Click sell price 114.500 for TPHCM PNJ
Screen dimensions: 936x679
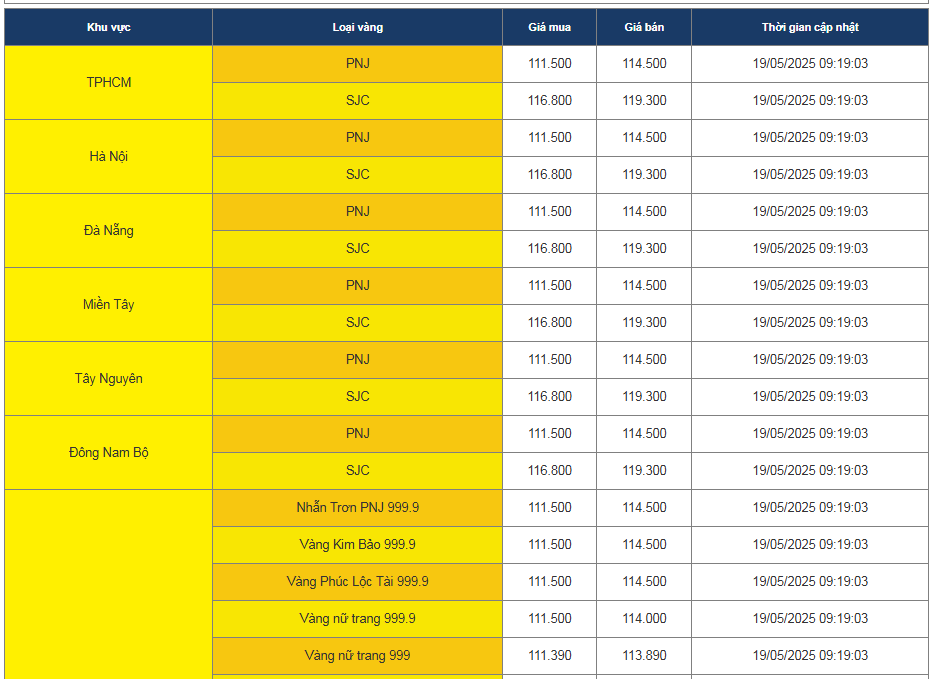[x=644, y=64]
